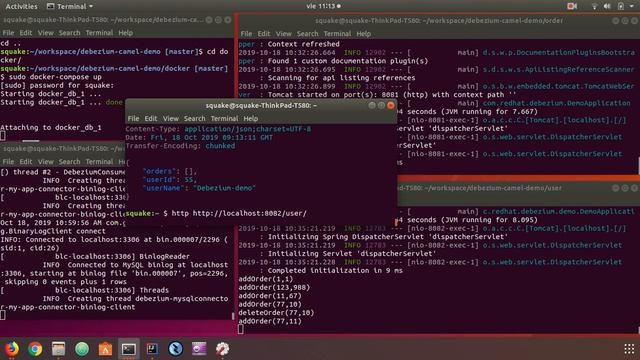Click 'Transfer-Encoding: chunked' header line
This screenshot has height=360, width=640.
pos(180,146)
